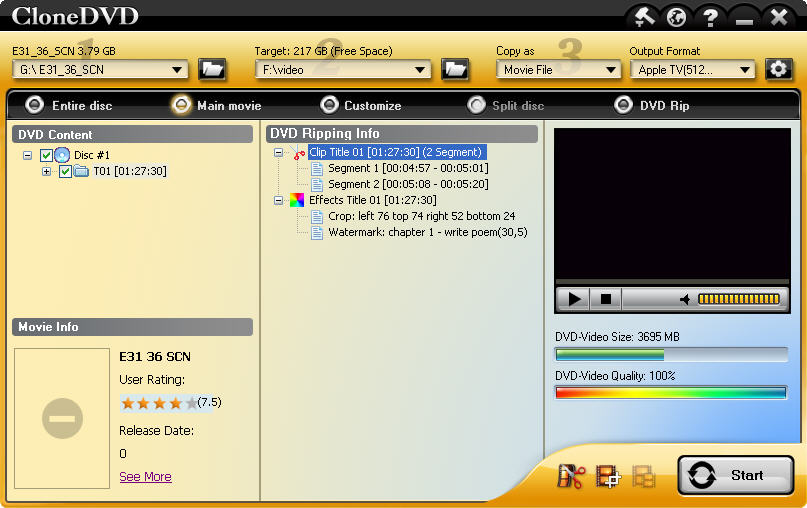Select Disc #1 label in tree
Image resolution: width=807 pixels, height=508 pixels.
92,155
